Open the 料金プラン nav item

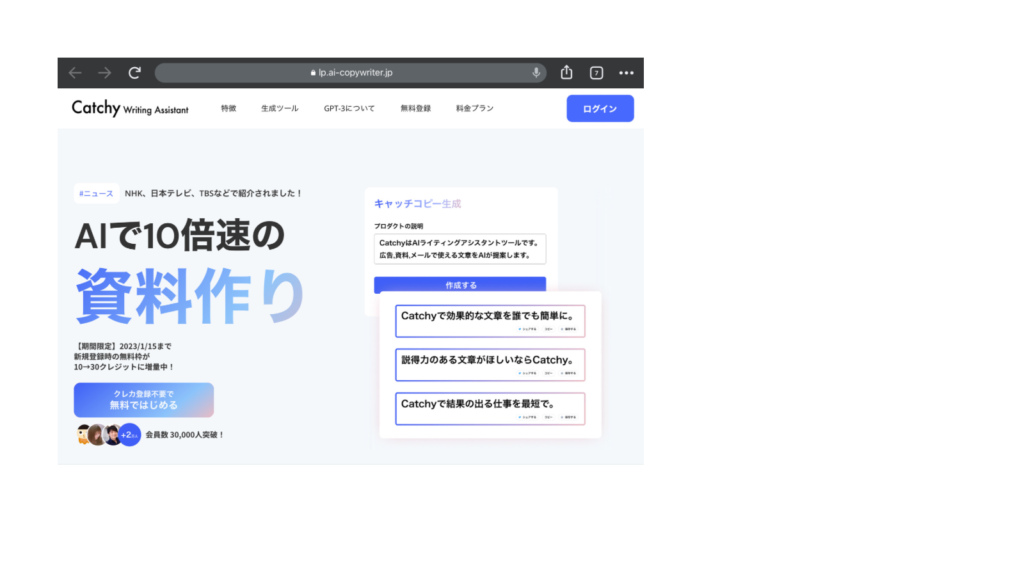coord(475,108)
